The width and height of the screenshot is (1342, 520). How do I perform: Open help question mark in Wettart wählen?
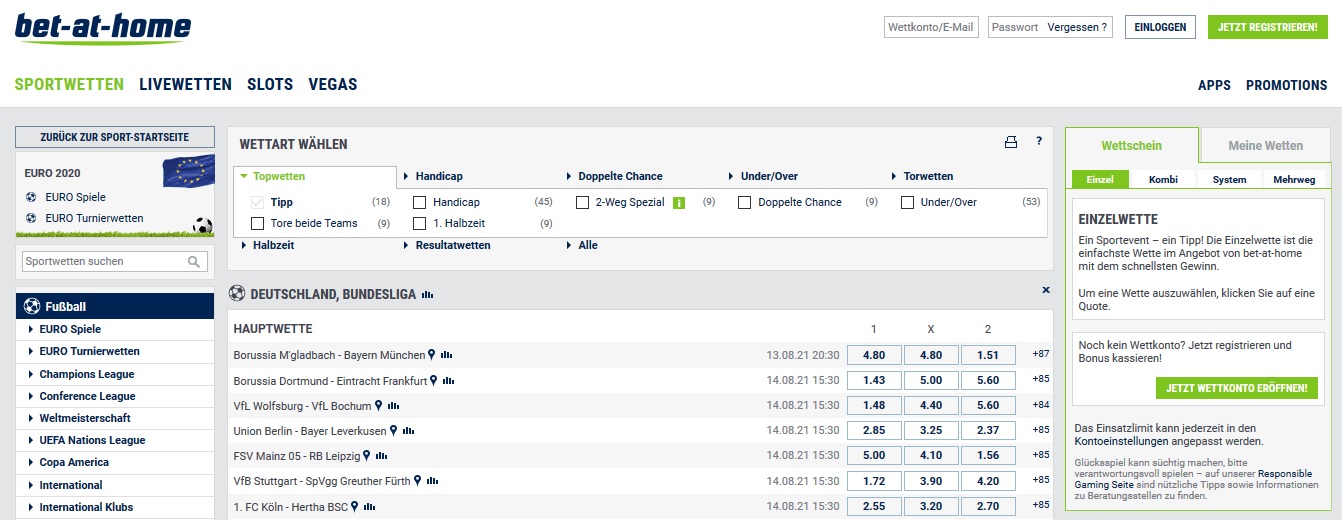tap(1039, 143)
